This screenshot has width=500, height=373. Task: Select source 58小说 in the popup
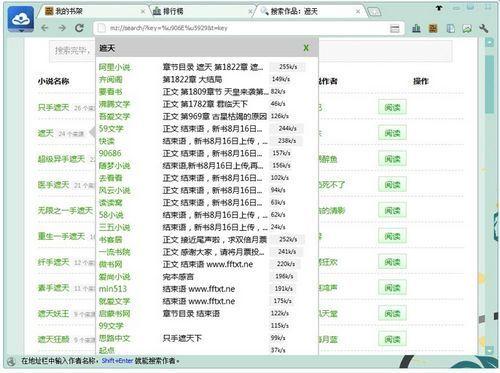click(x=111, y=215)
